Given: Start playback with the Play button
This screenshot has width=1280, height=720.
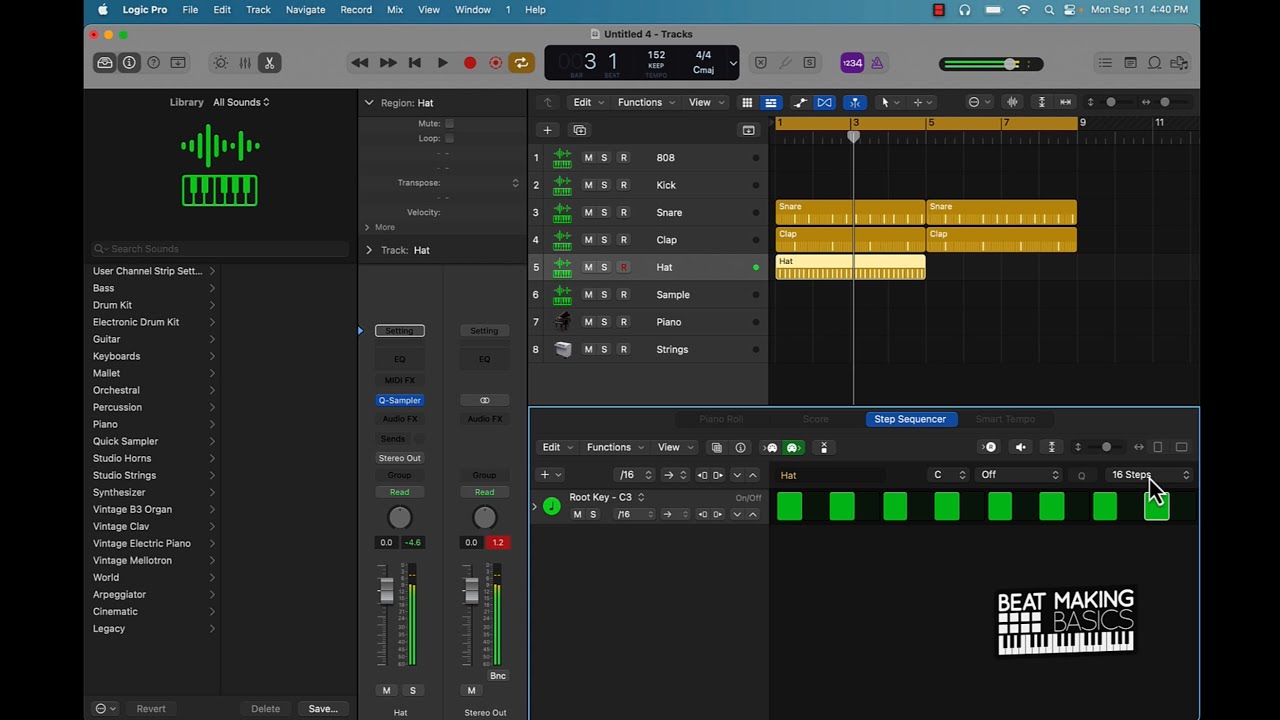Looking at the screenshot, I should [x=442, y=63].
